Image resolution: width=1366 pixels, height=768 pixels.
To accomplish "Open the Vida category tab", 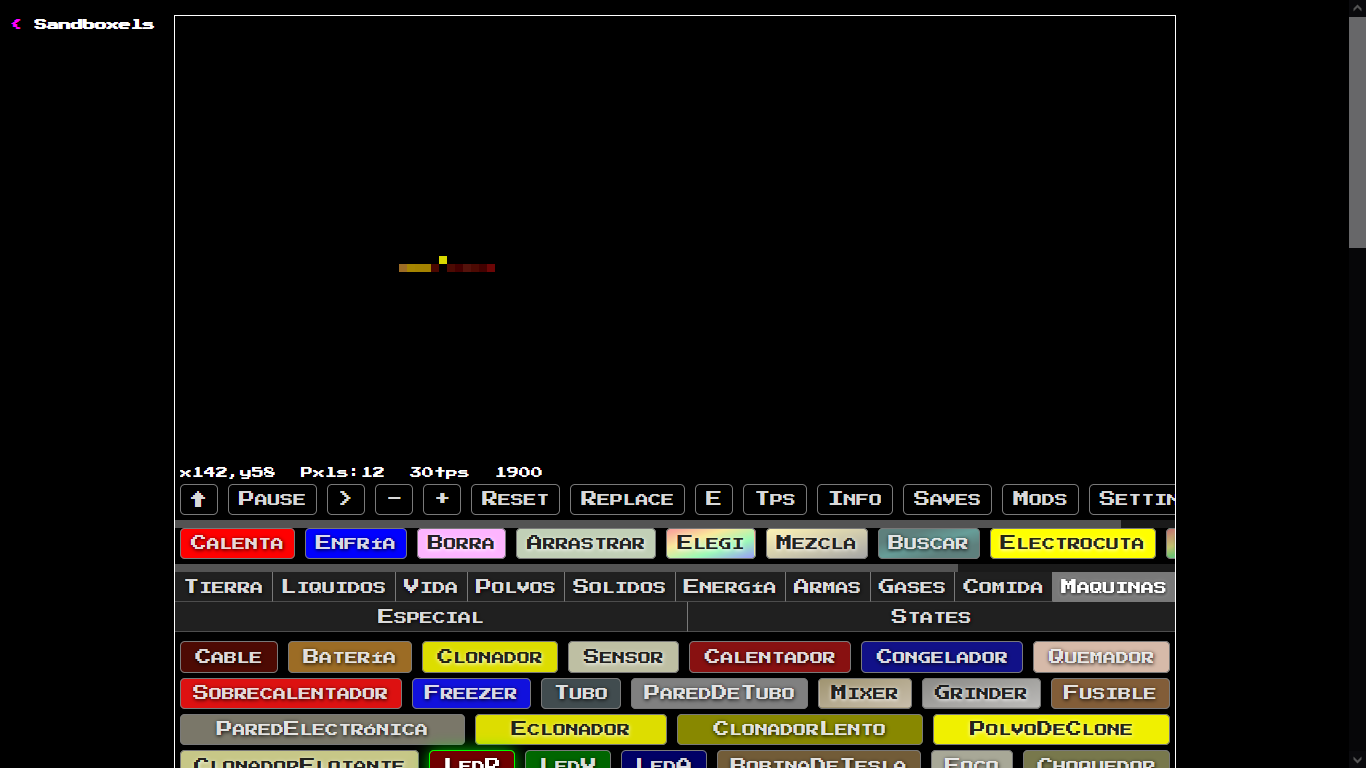I will pos(431,587).
